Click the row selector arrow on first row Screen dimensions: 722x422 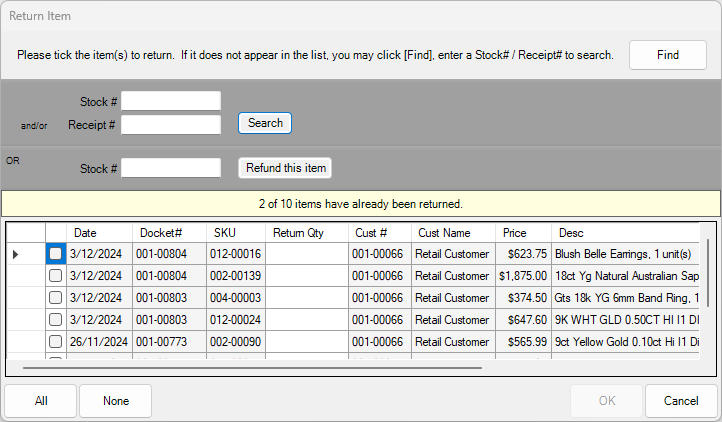(16, 255)
